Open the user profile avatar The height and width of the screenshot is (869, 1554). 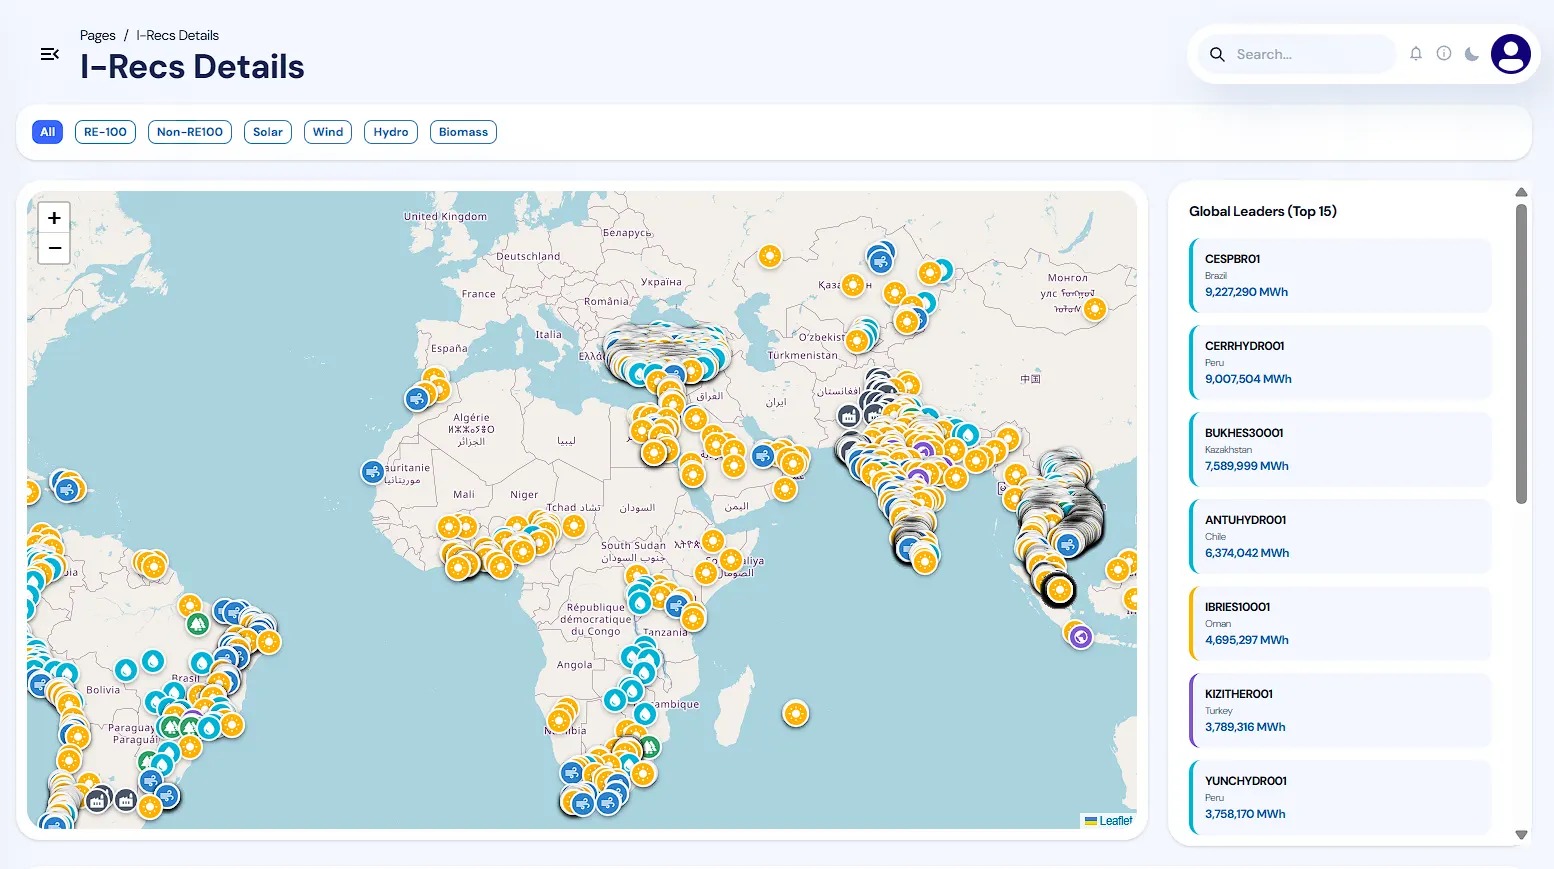coord(1510,54)
